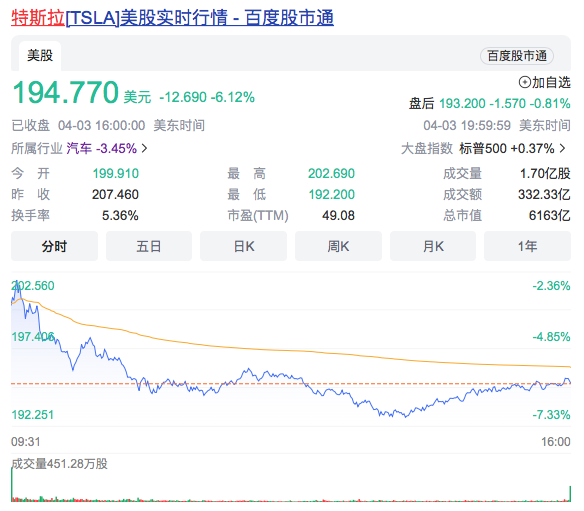Switch to the 日K chart tab
Screen dimensions: 584x511
[x=244, y=246]
